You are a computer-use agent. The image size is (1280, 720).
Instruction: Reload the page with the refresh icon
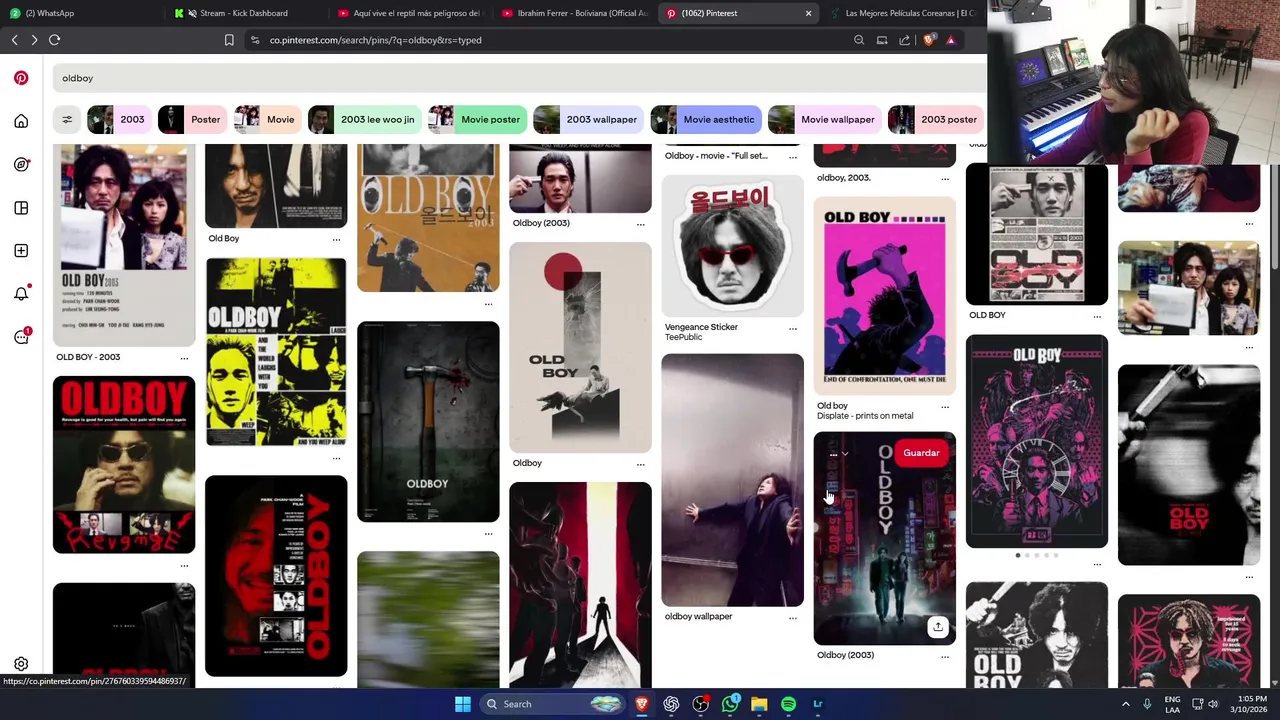click(54, 40)
